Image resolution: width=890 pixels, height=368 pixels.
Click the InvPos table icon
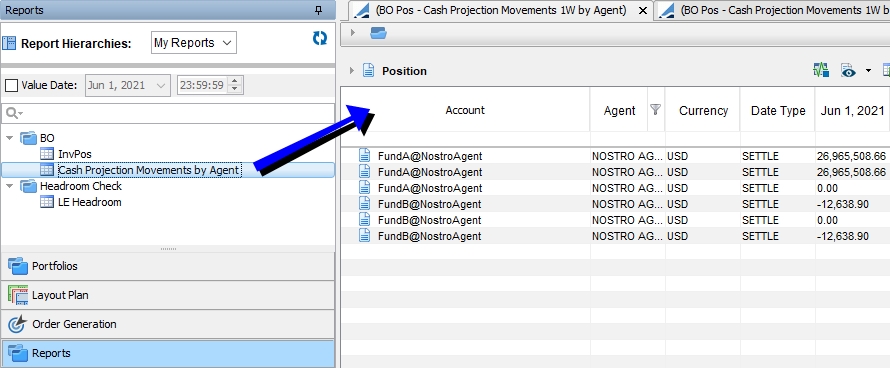(x=47, y=154)
